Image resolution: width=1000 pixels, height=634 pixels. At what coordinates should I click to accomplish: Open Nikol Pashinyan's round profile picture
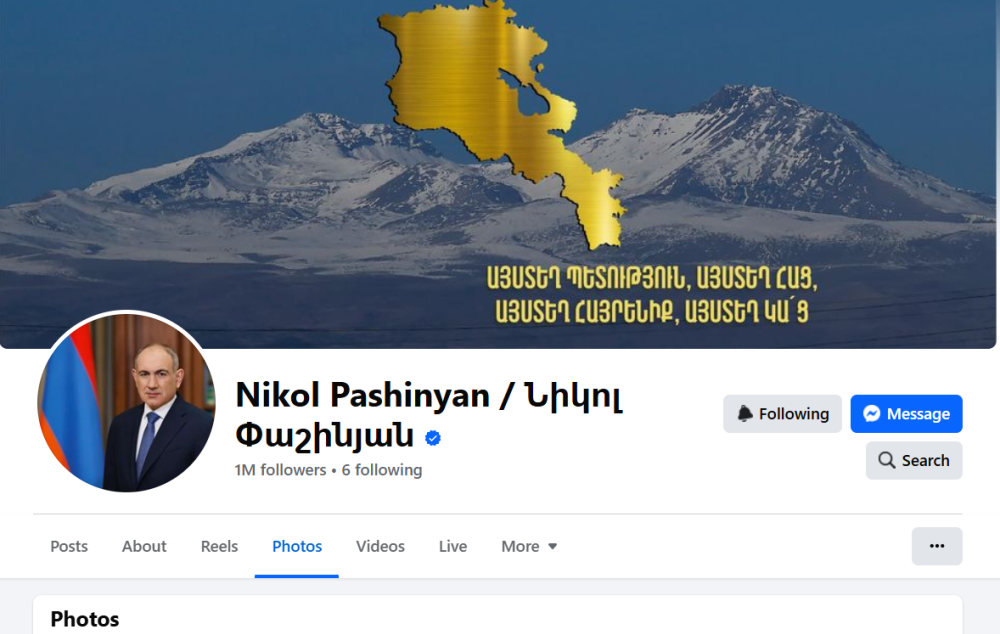click(126, 402)
